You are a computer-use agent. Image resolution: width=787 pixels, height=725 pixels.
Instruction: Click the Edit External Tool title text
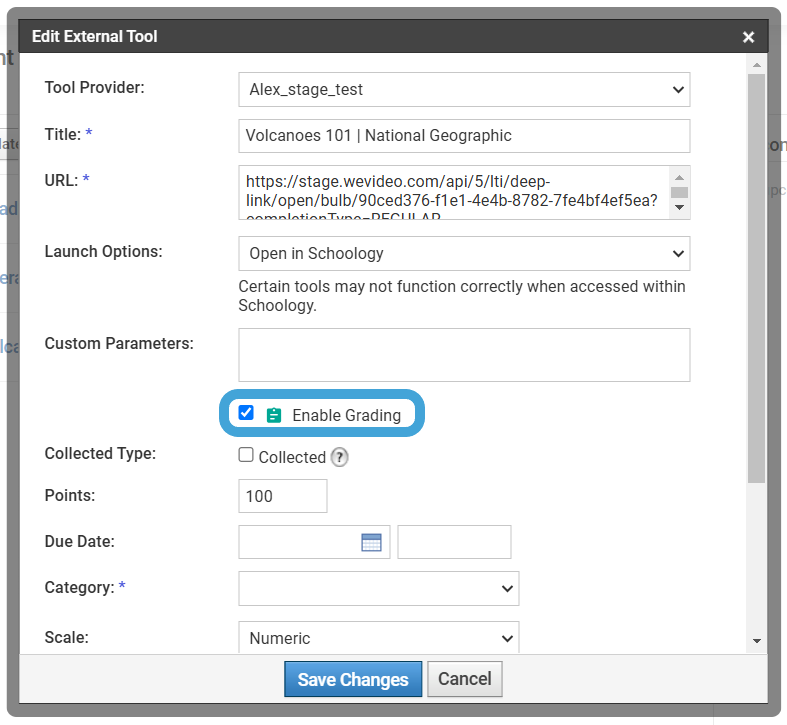(x=94, y=36)
